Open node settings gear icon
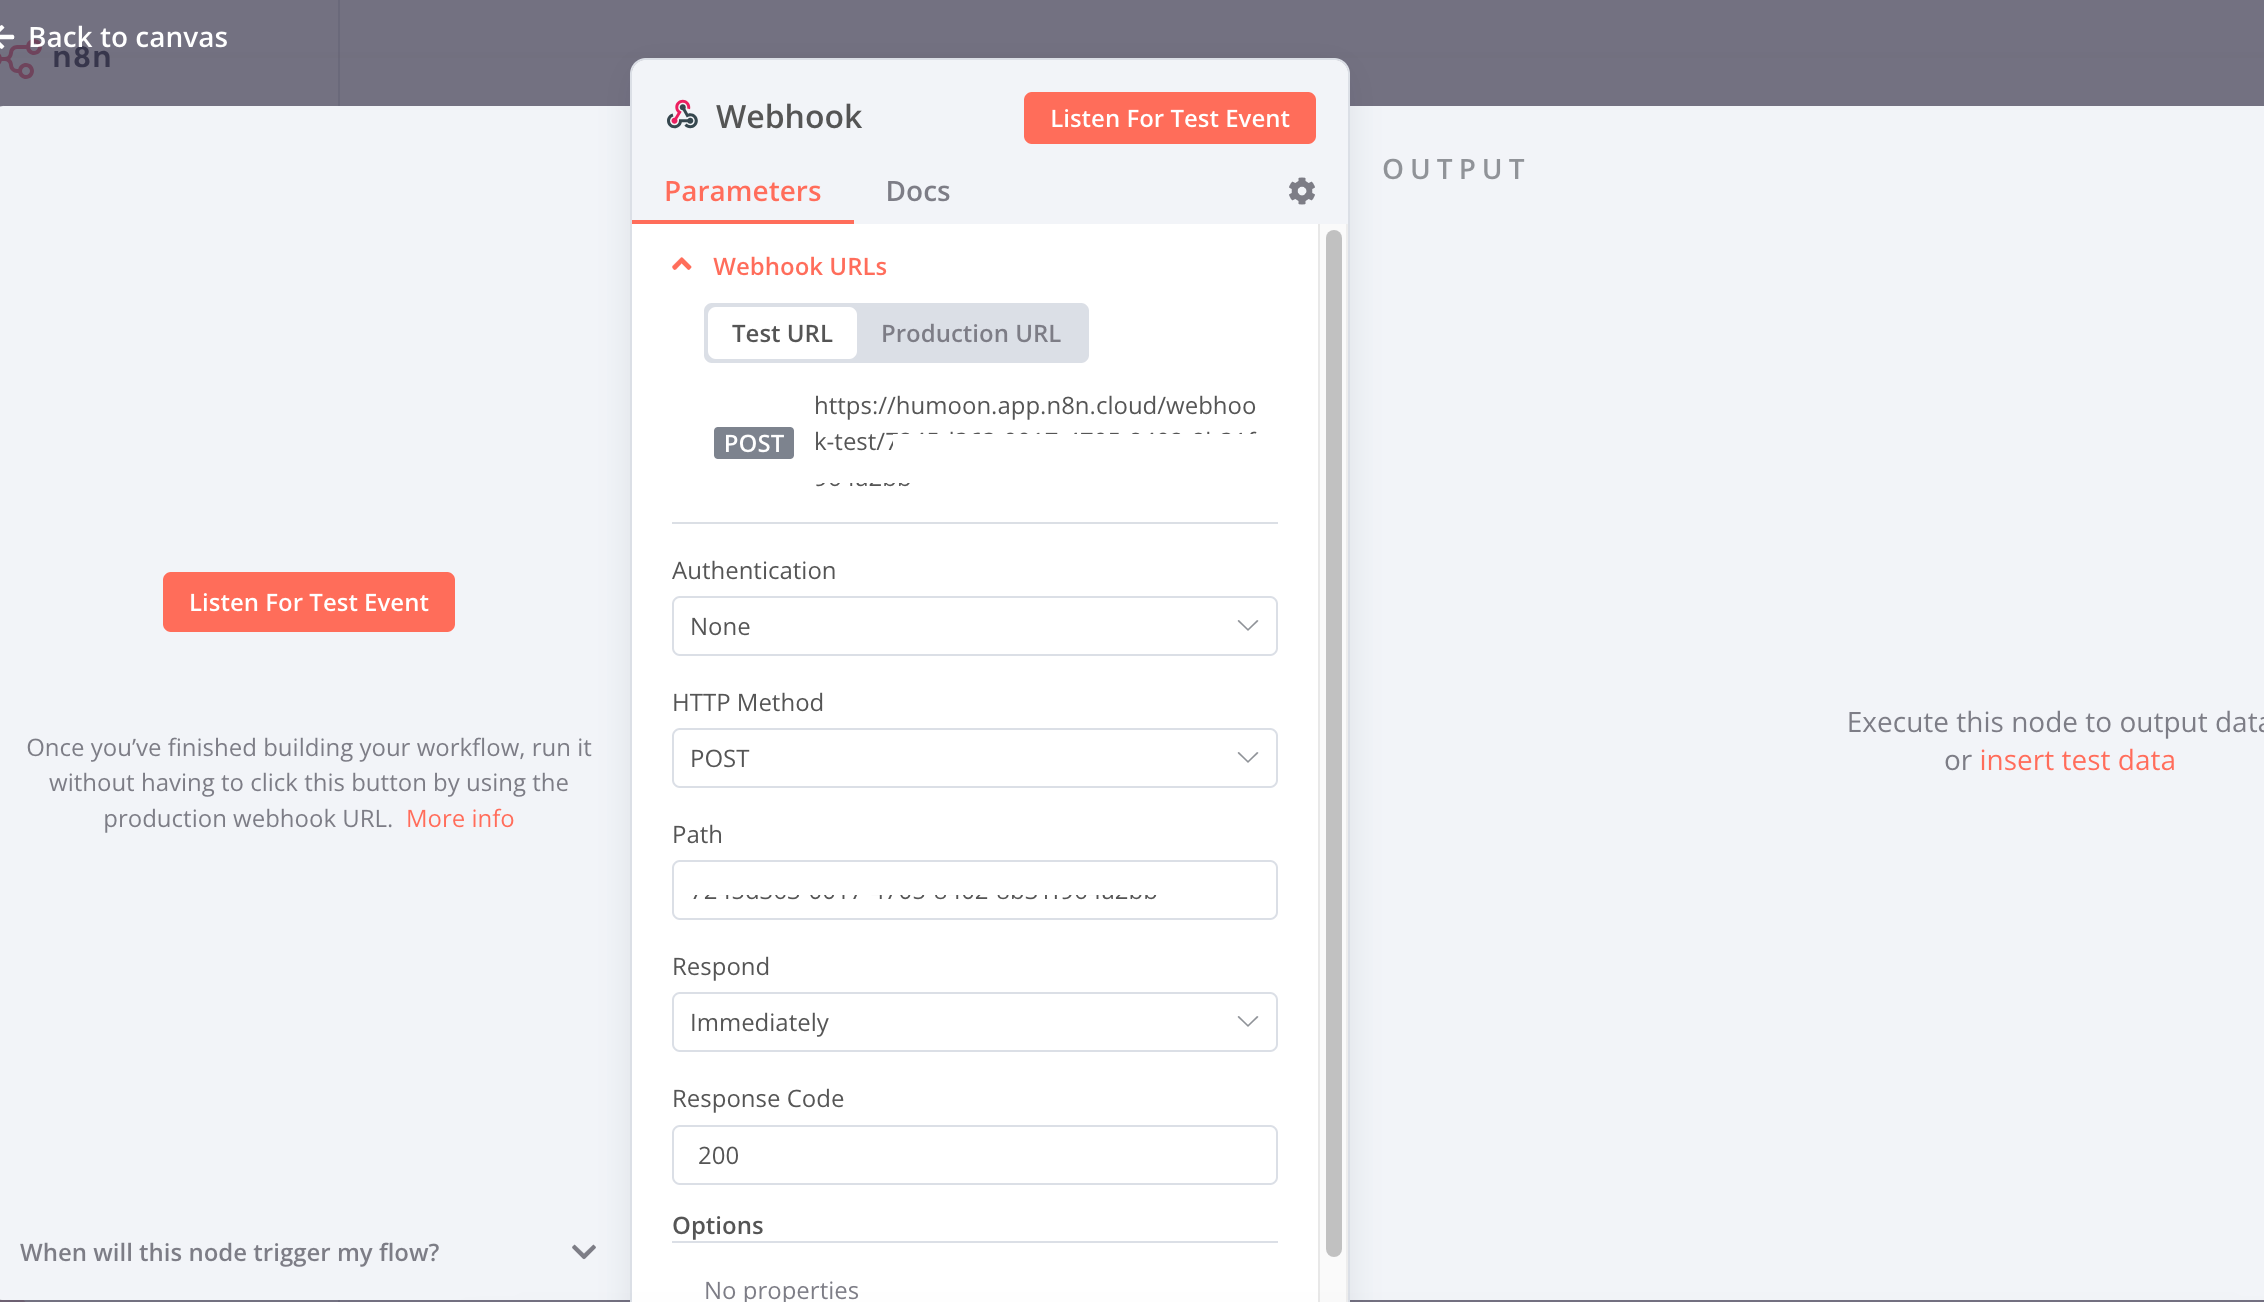The image size is (2264, 1302). pyautogui.click(x=1301, y=191)
